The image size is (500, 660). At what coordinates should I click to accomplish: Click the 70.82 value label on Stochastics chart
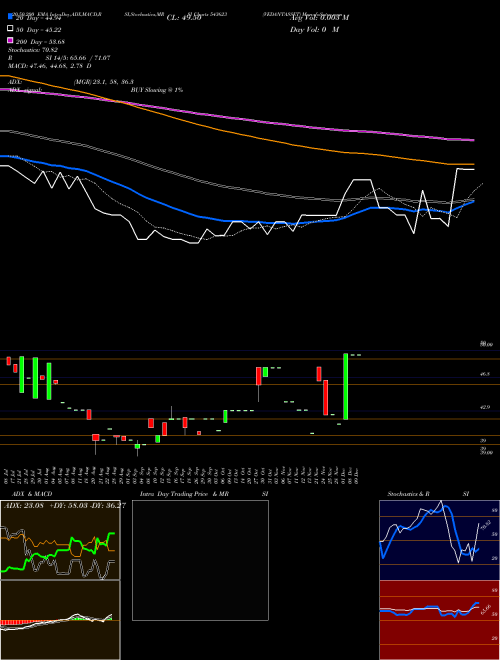(484, 525)
